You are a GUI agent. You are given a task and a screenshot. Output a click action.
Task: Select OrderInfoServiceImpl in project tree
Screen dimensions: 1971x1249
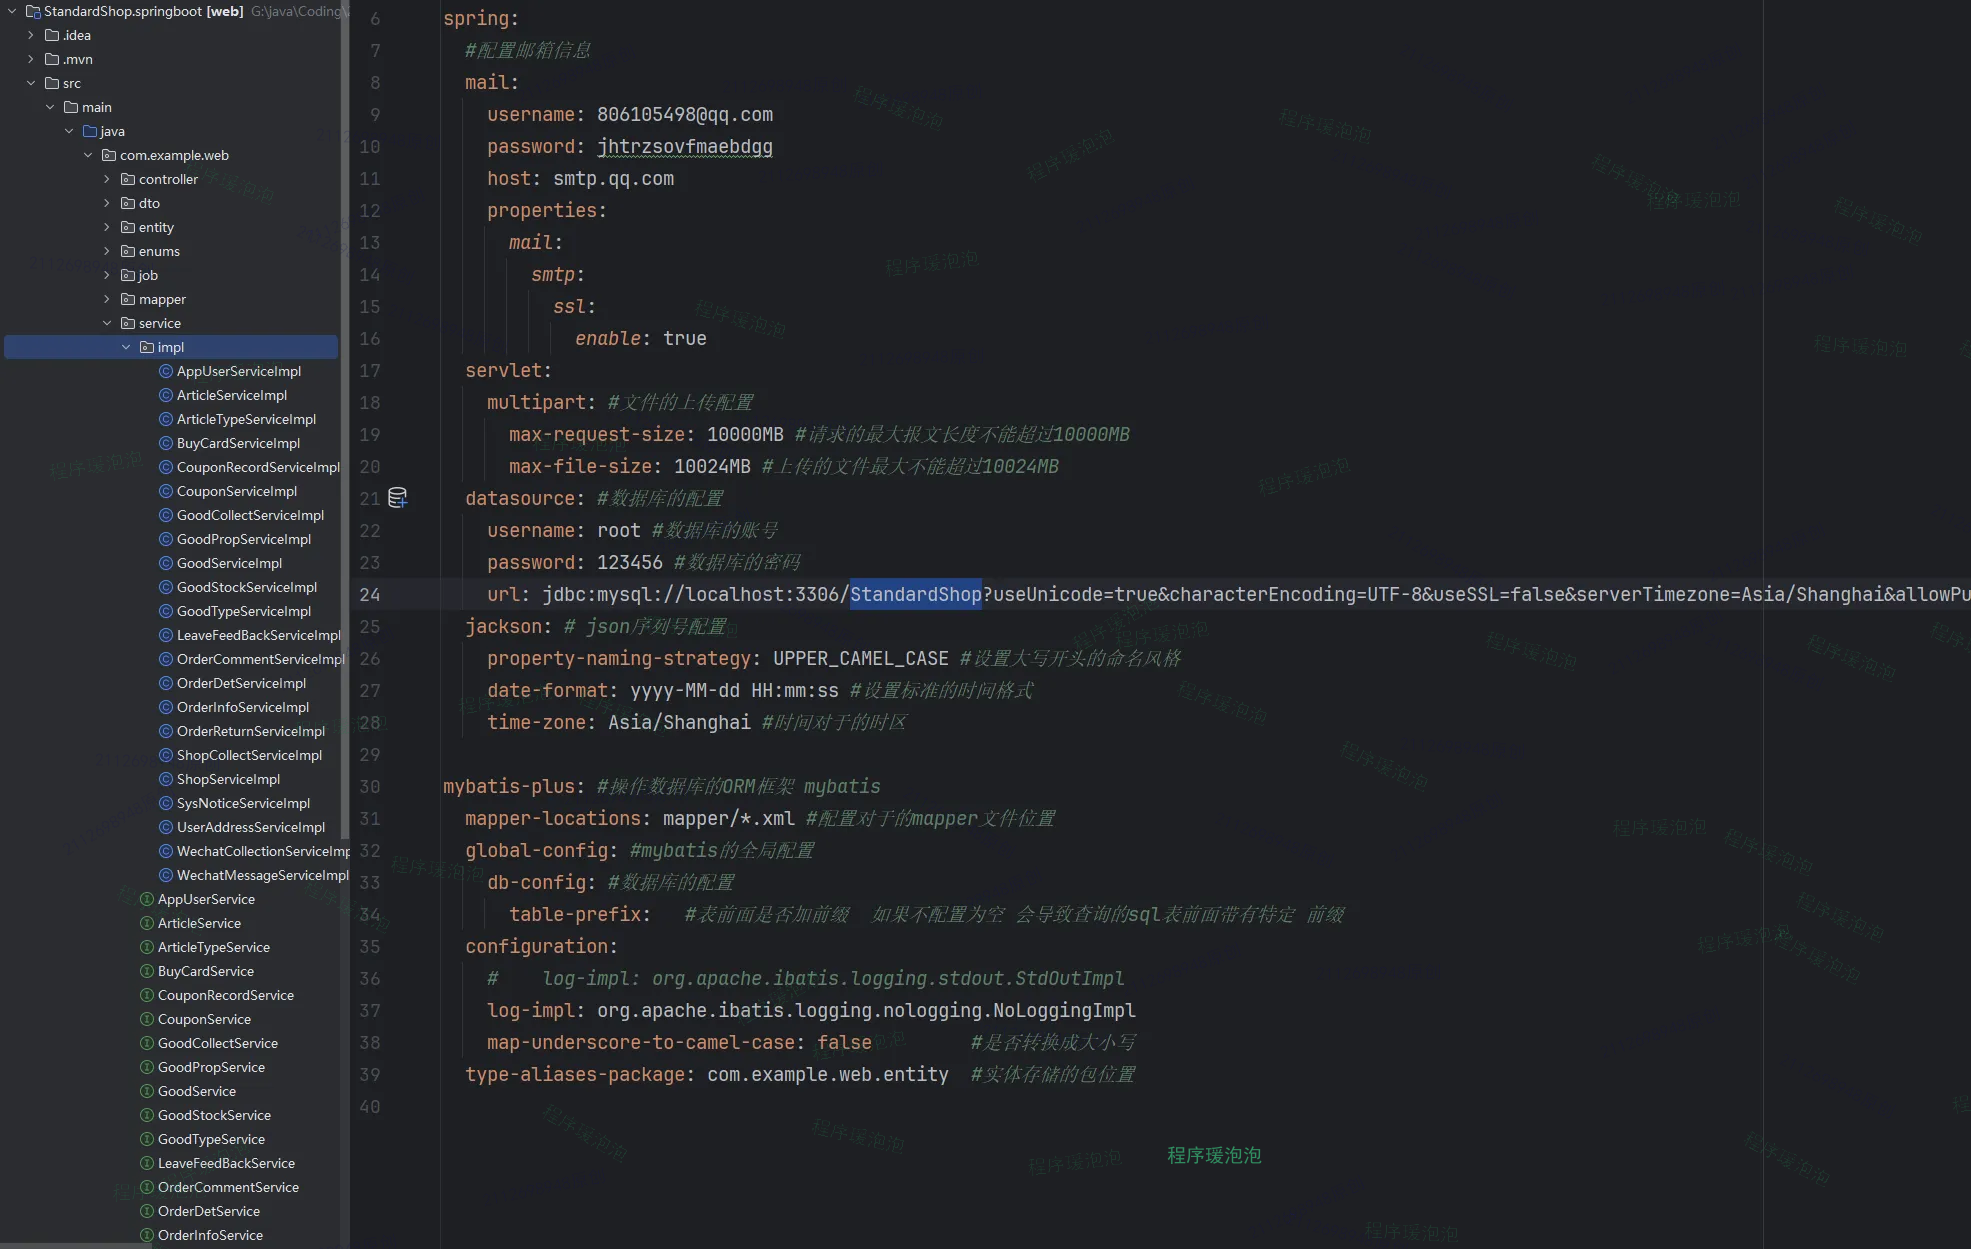point(242,707)
